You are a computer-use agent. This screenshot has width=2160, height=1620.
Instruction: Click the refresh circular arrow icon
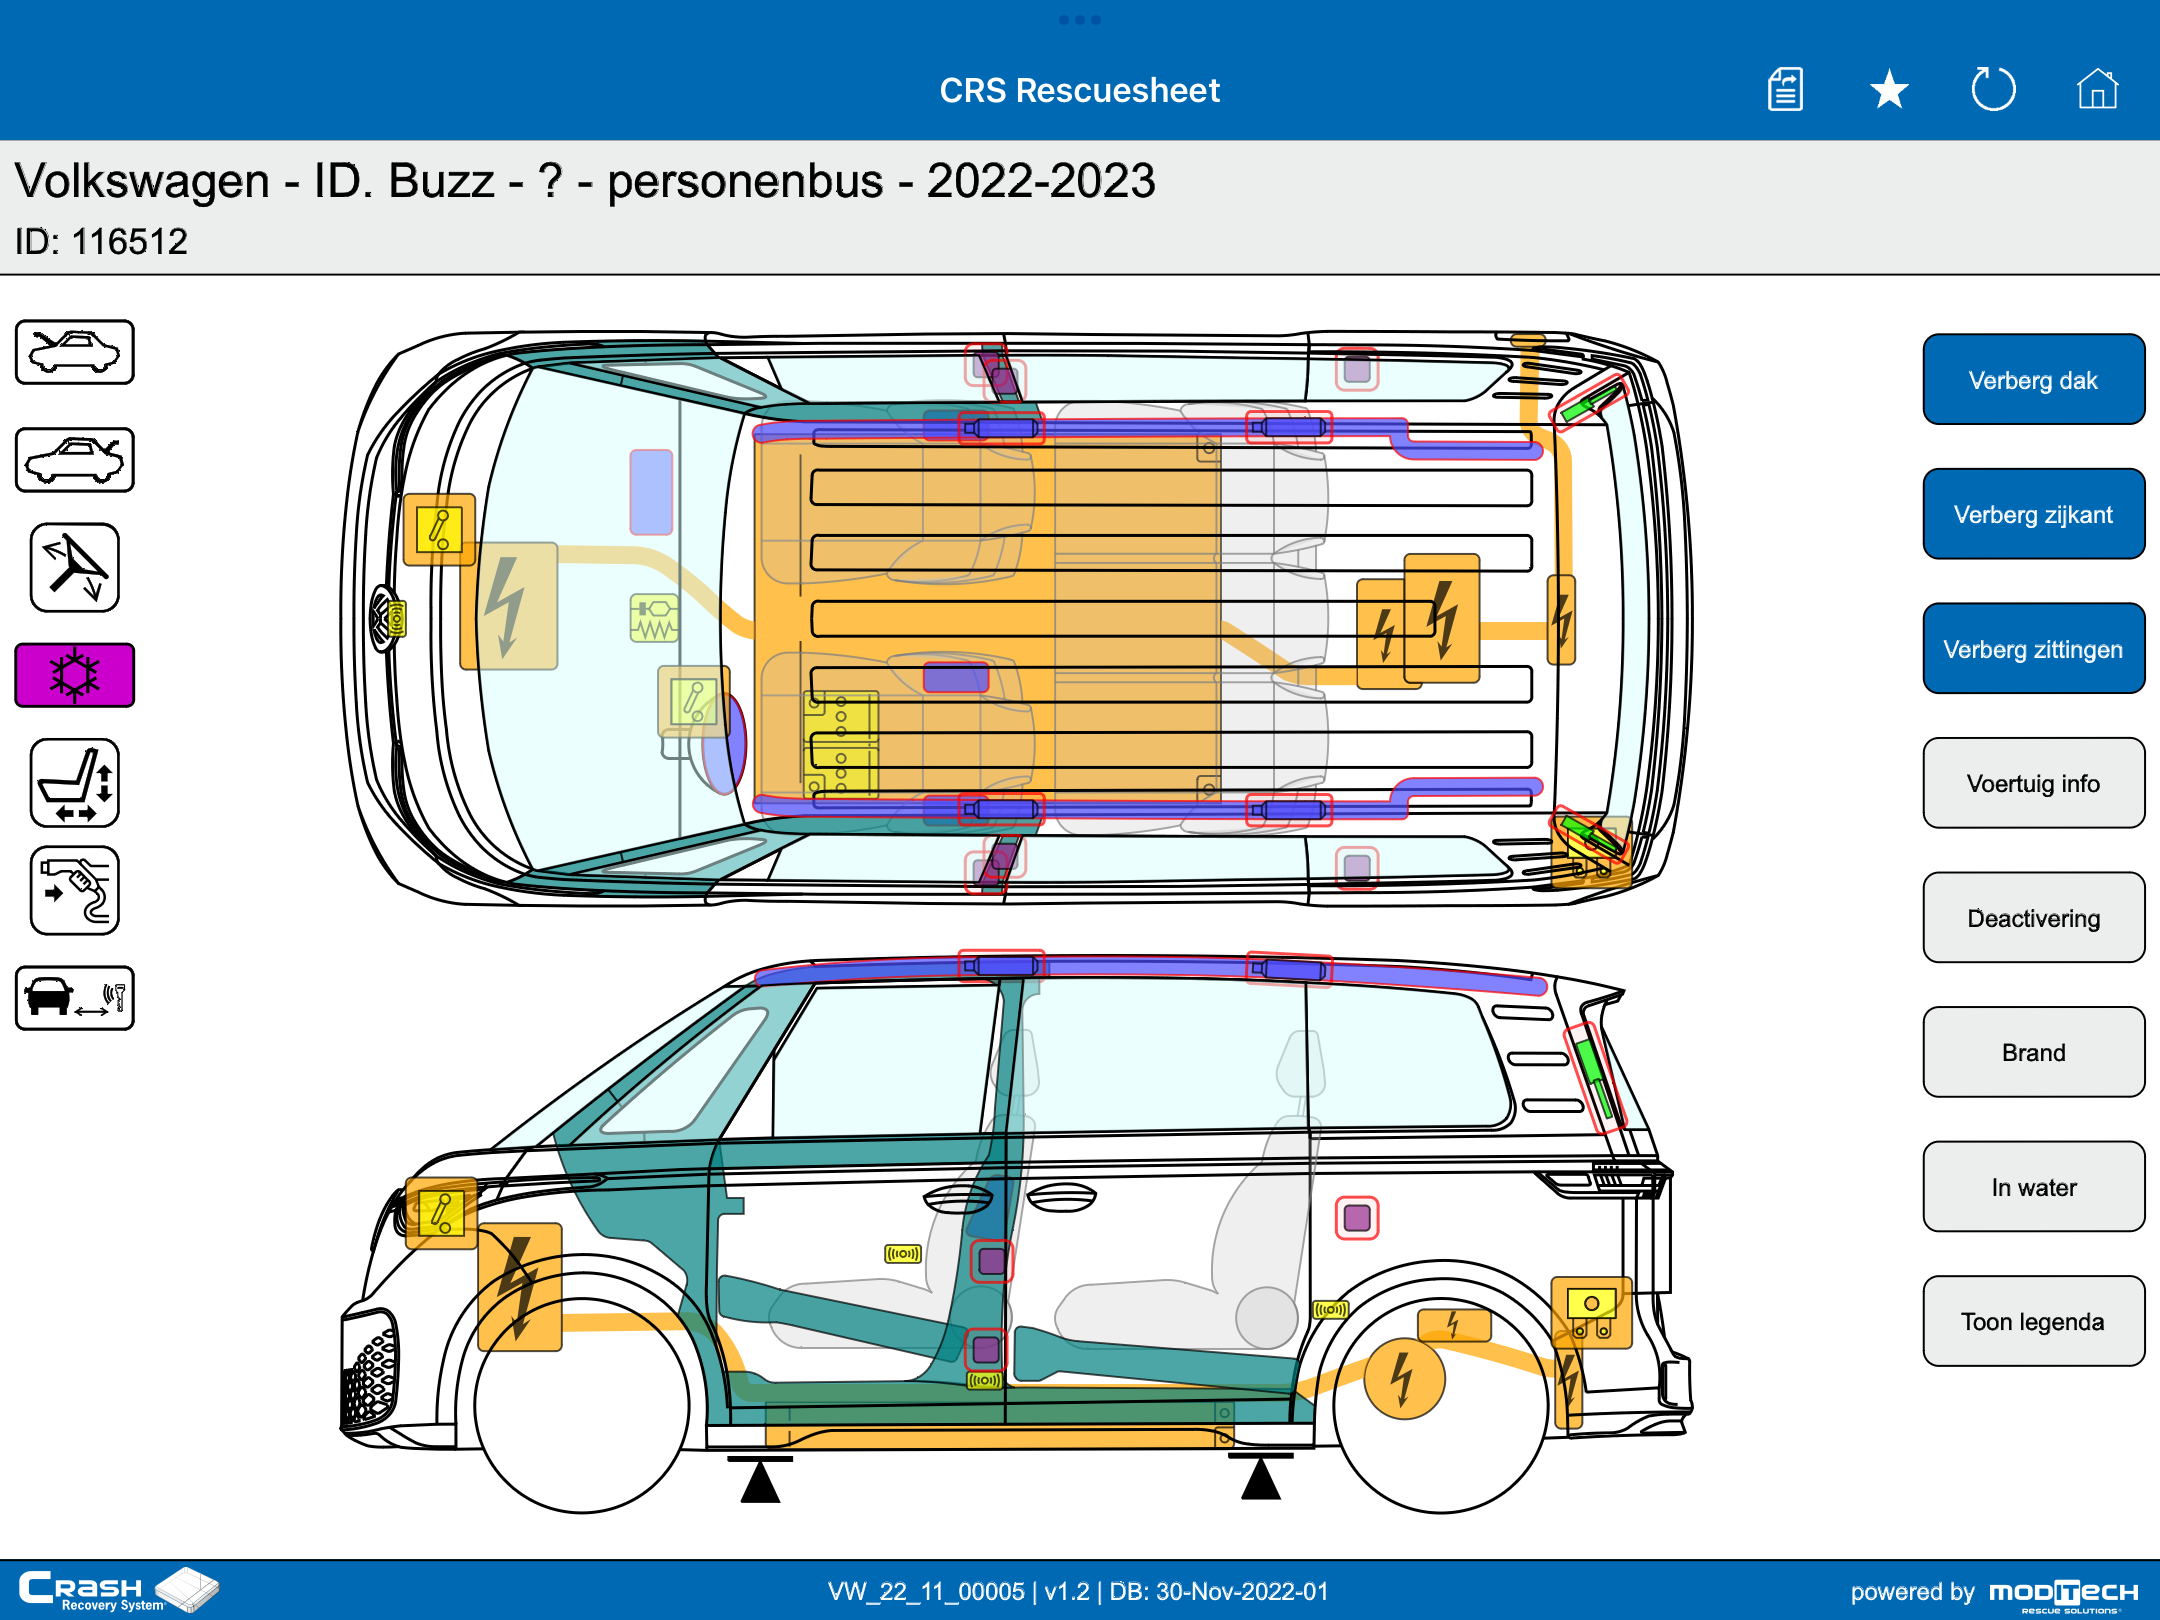point(1993,90)
